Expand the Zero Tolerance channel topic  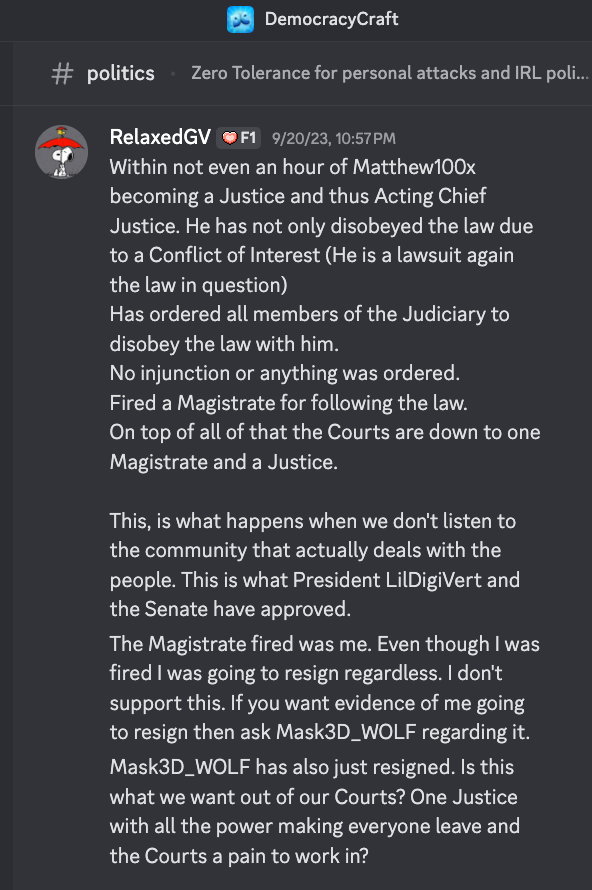390,73
